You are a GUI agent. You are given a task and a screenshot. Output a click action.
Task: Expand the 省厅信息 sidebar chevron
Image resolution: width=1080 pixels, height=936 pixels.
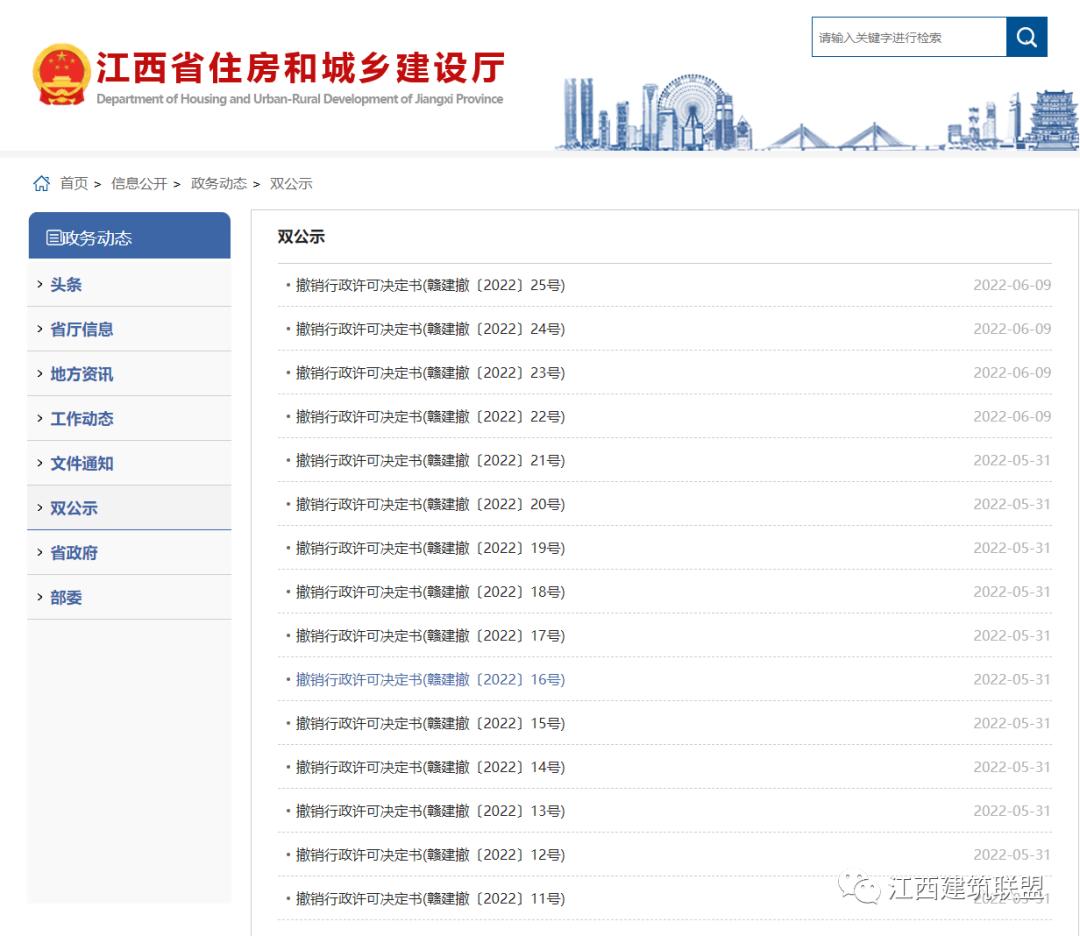40,329
